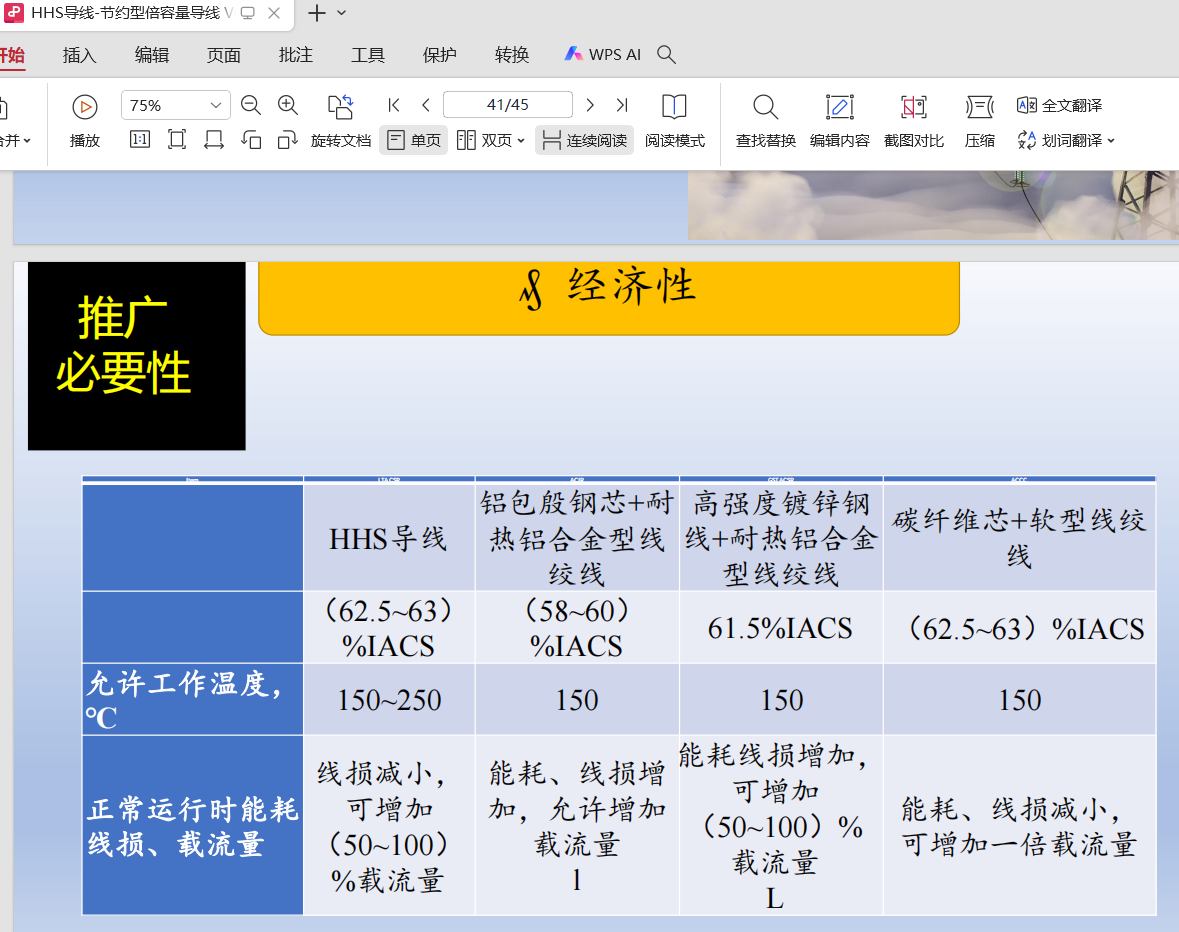Open 查找替换 find and replace

765,107
